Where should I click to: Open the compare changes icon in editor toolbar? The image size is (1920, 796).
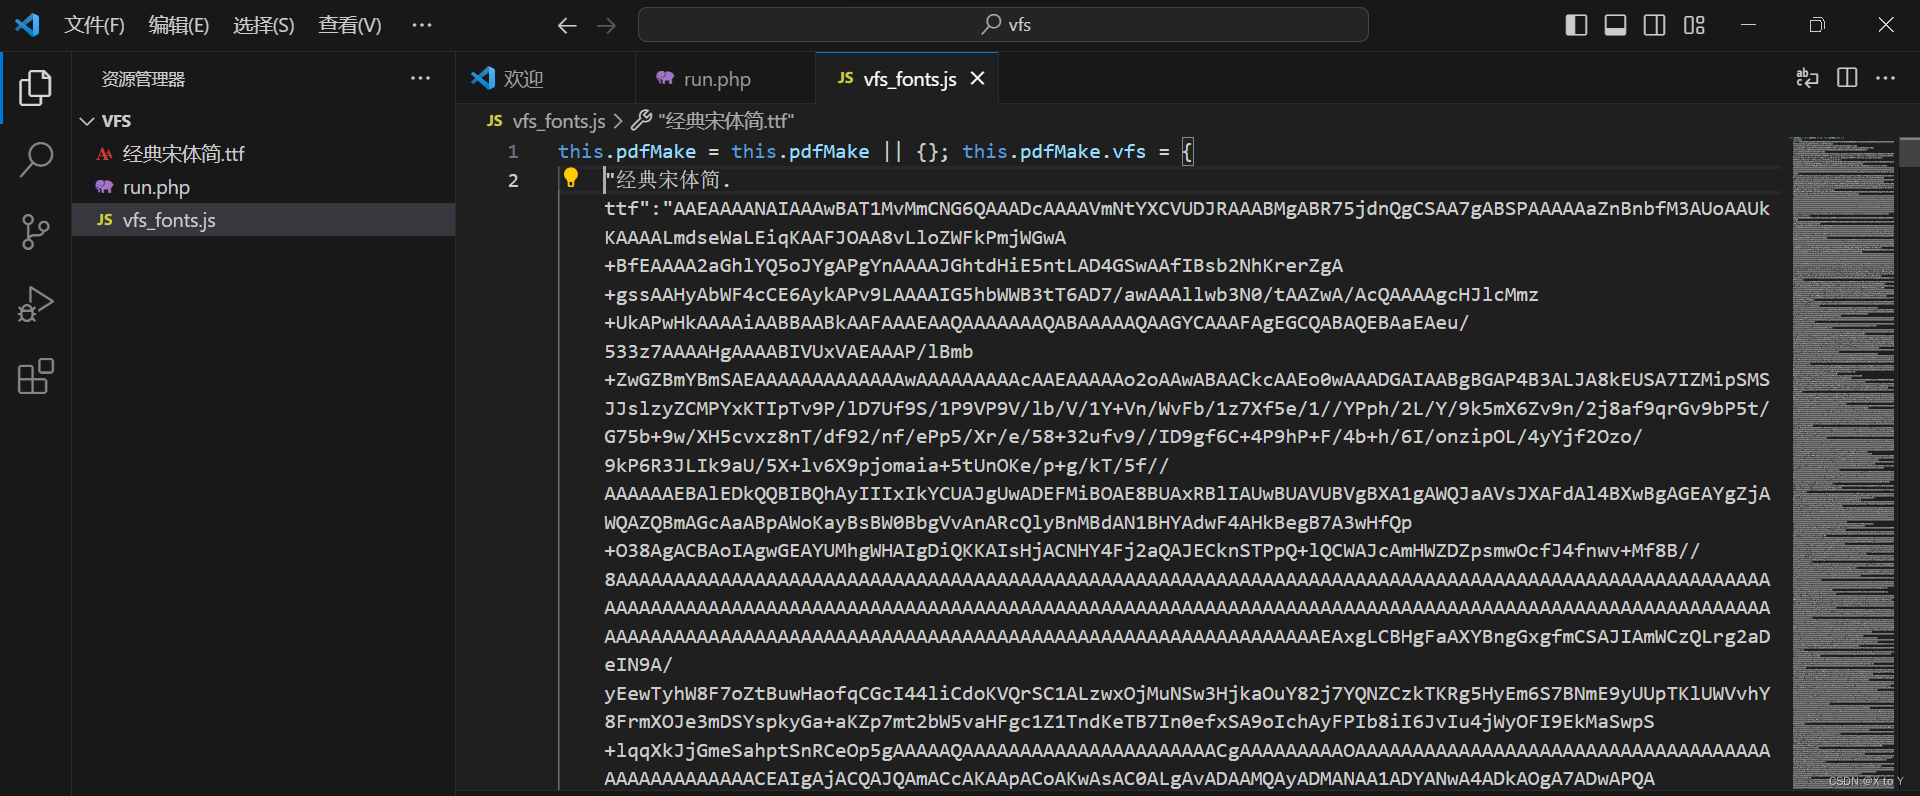tap(1807, 78)
